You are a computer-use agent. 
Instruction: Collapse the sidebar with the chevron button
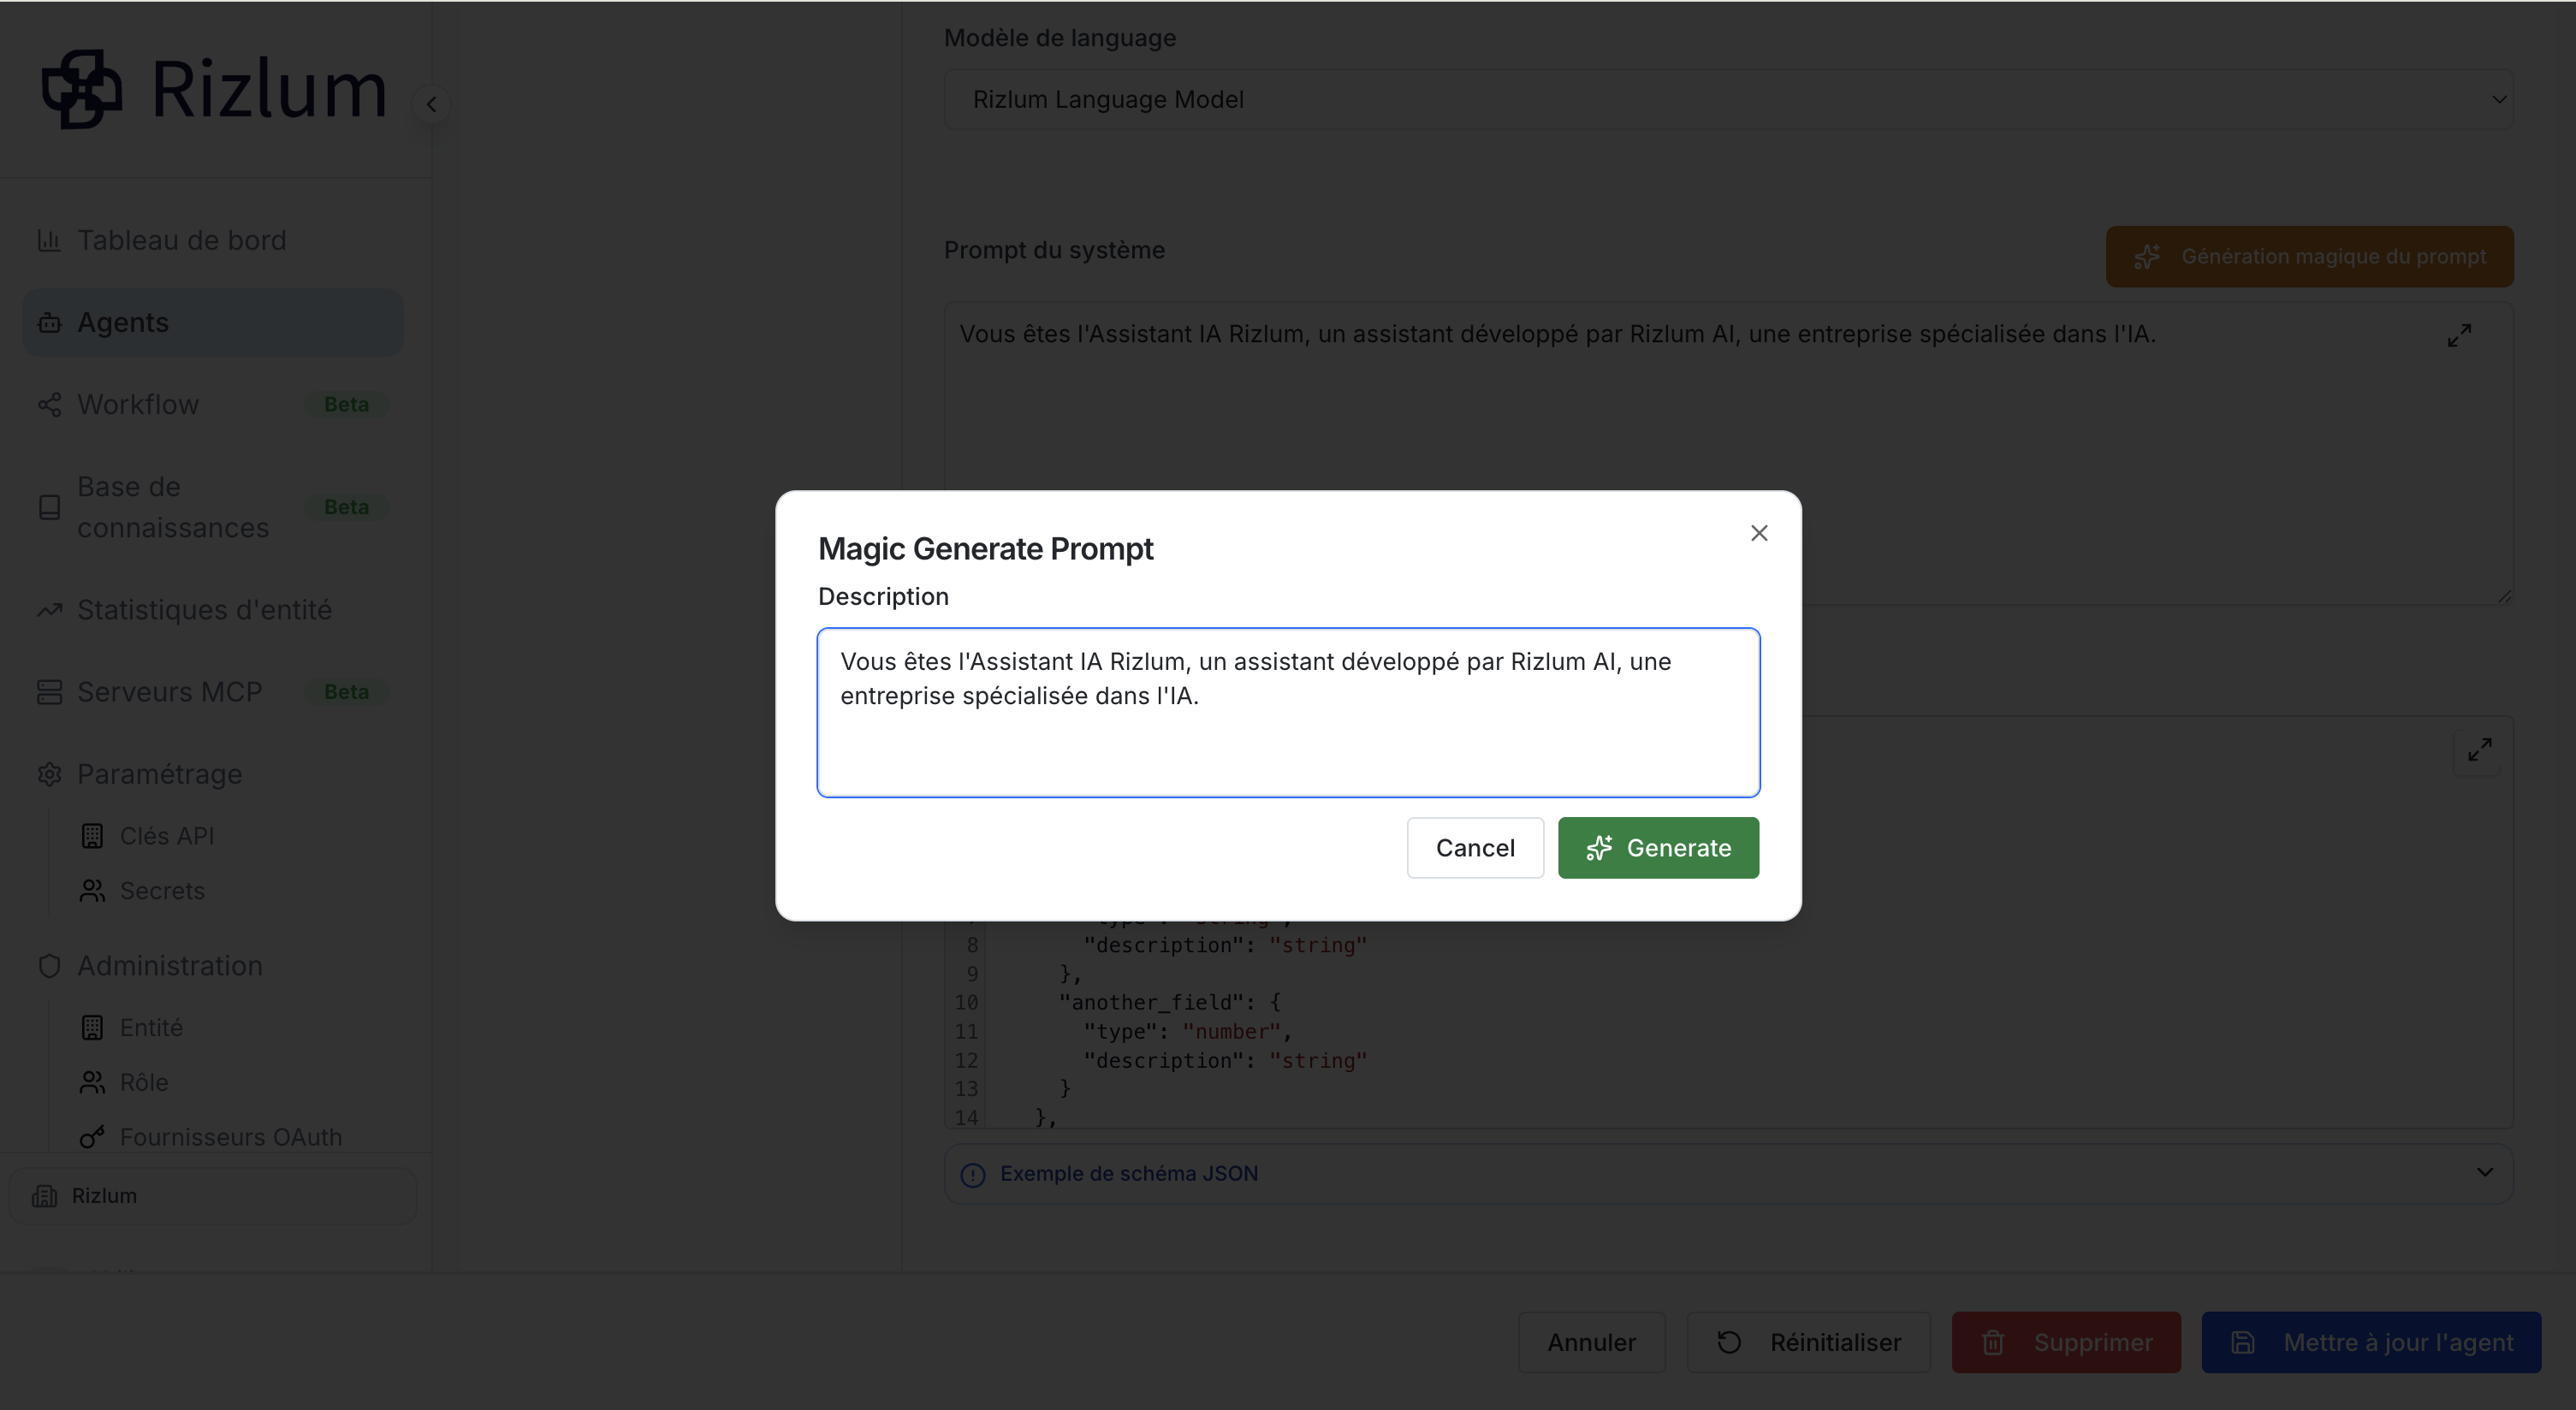coord(431,104)
